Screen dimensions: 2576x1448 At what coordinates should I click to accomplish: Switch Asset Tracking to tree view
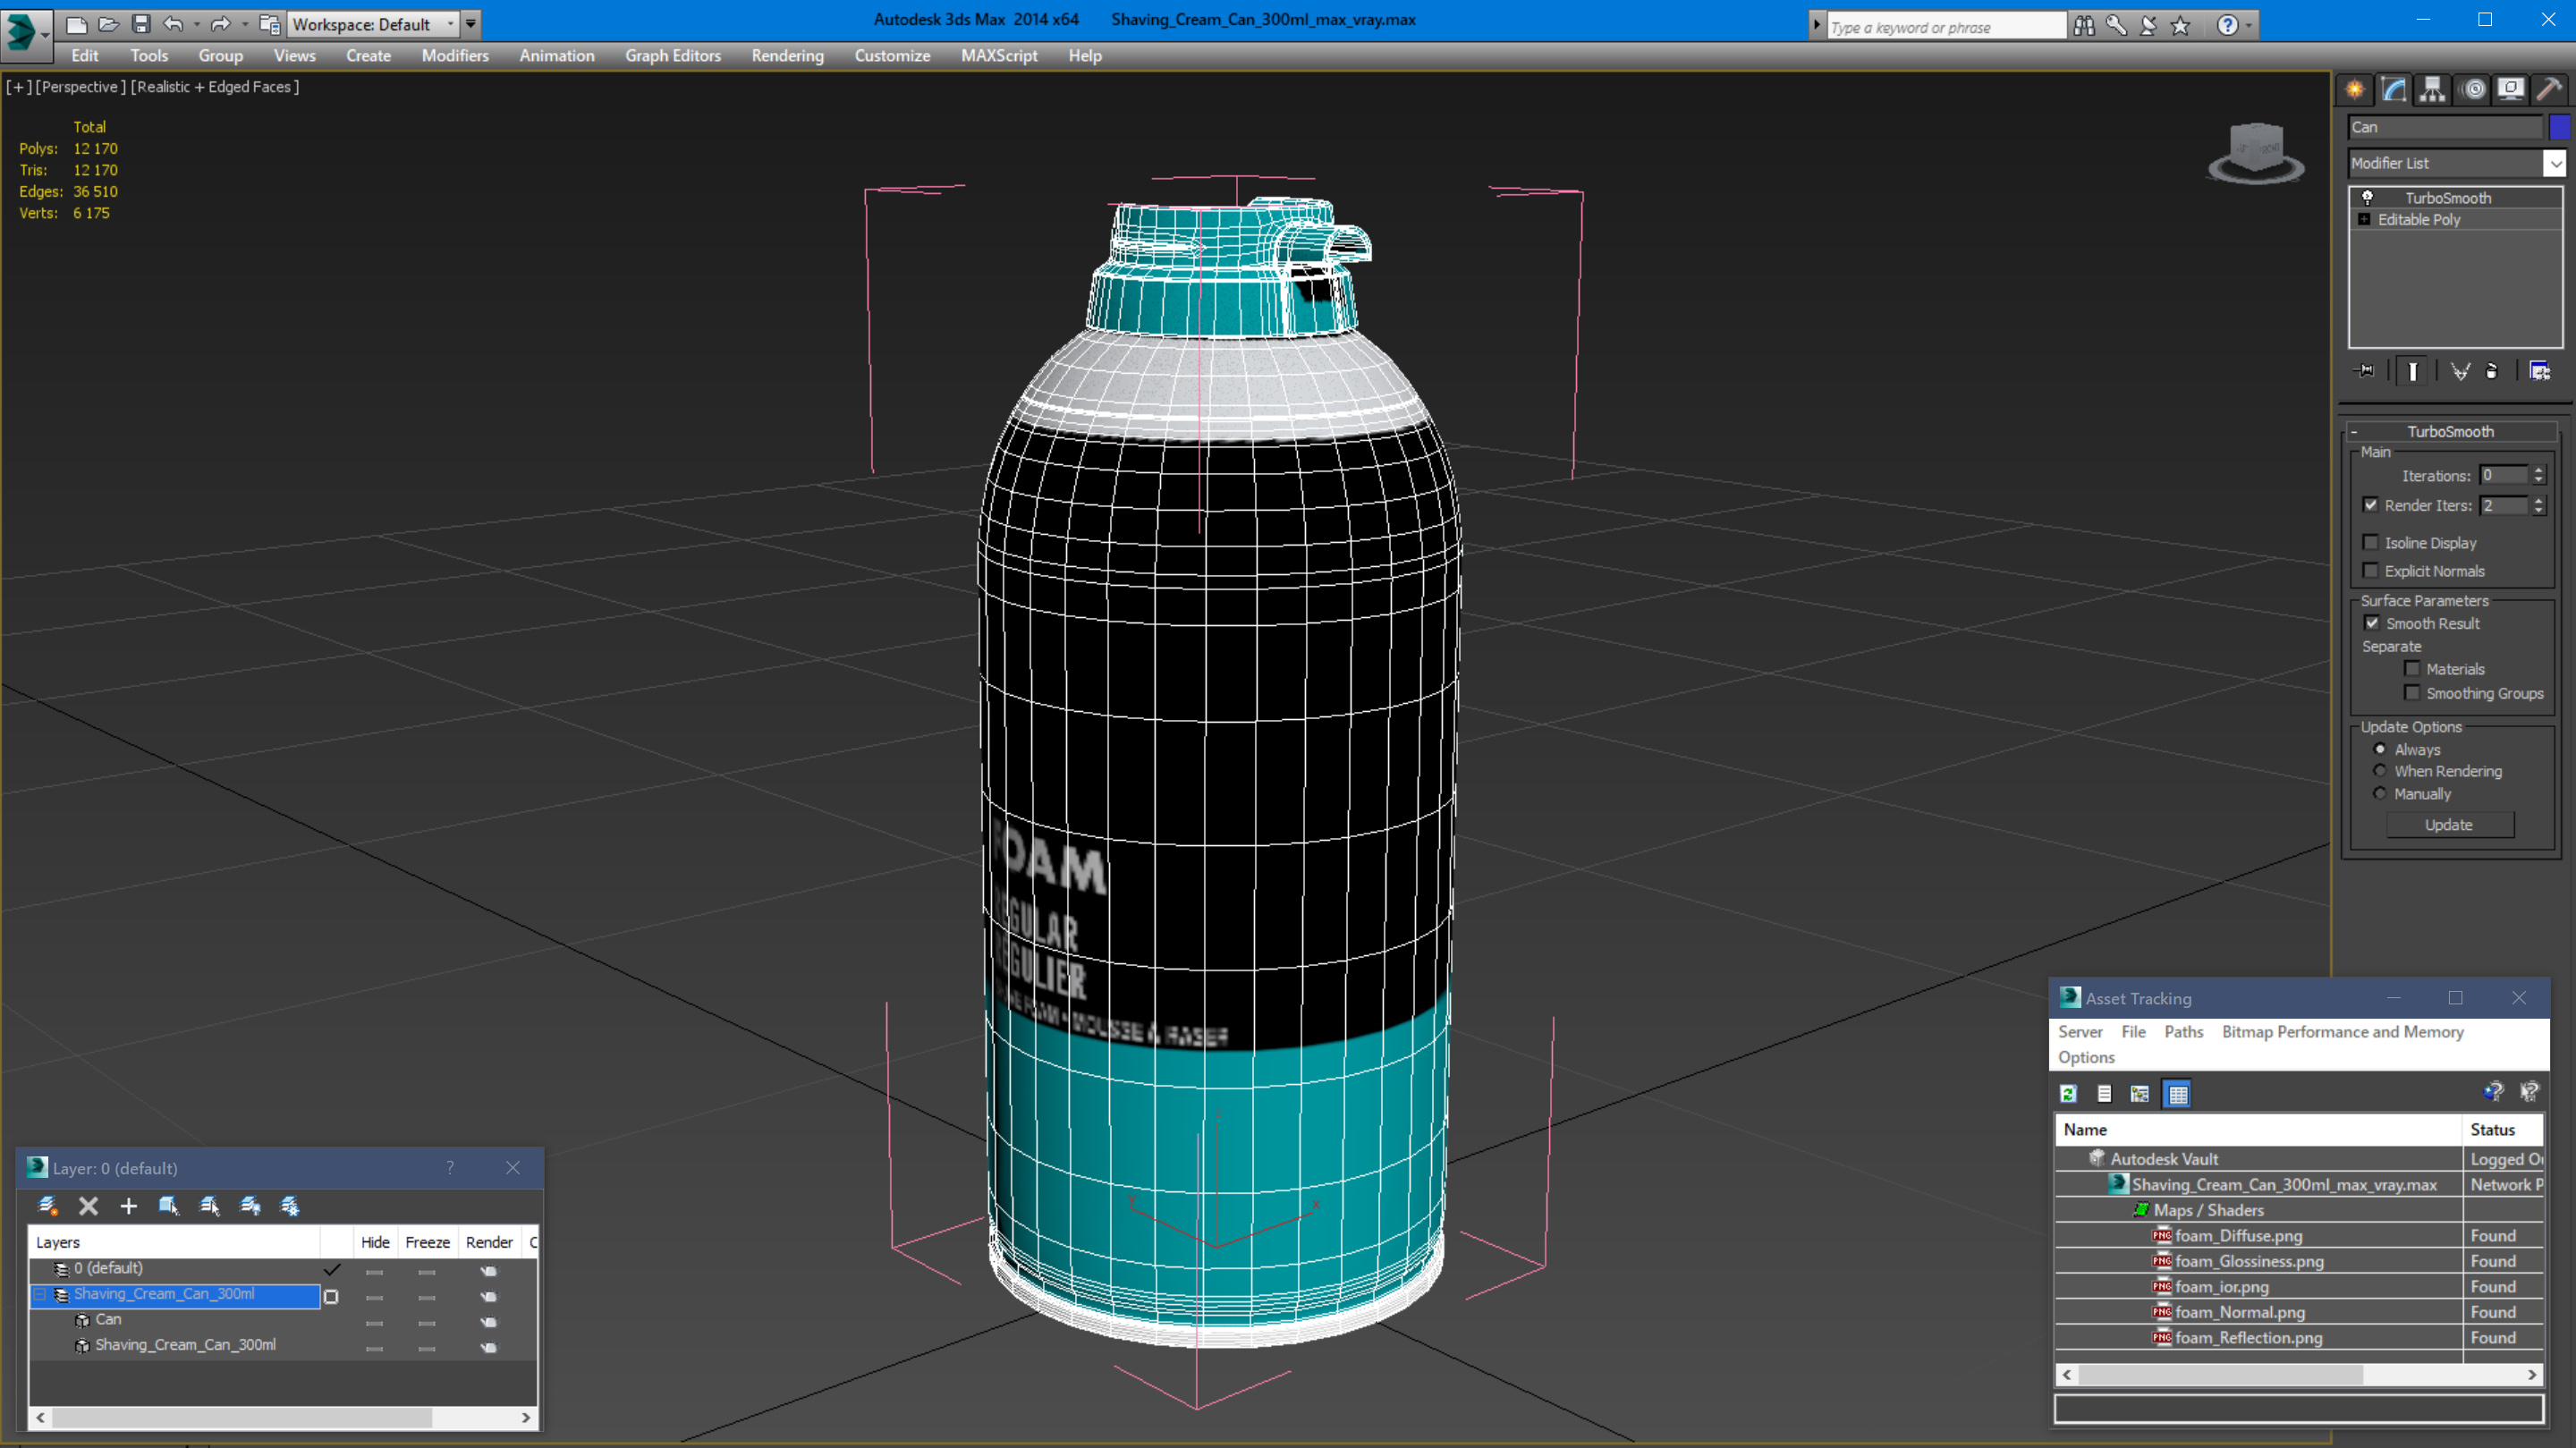pyautogui.click(x=2140, y=1094)
